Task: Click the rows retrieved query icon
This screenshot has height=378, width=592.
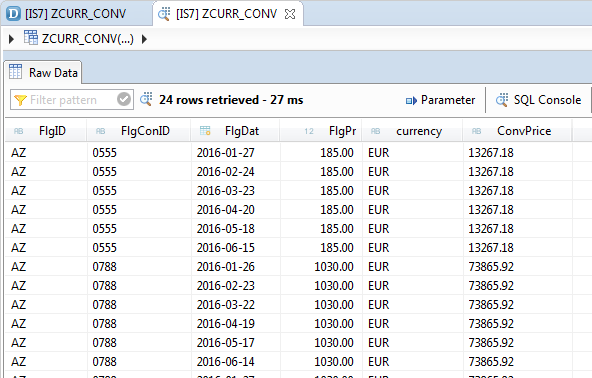Action: click(146, 99)
